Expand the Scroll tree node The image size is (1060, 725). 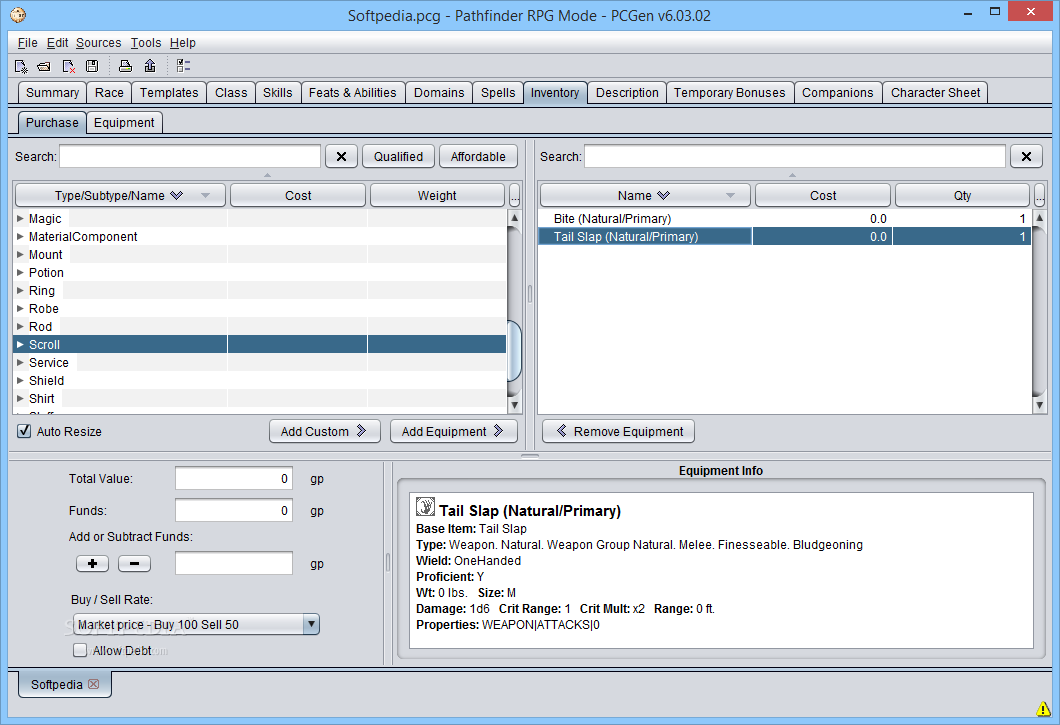tap(20, 344)
